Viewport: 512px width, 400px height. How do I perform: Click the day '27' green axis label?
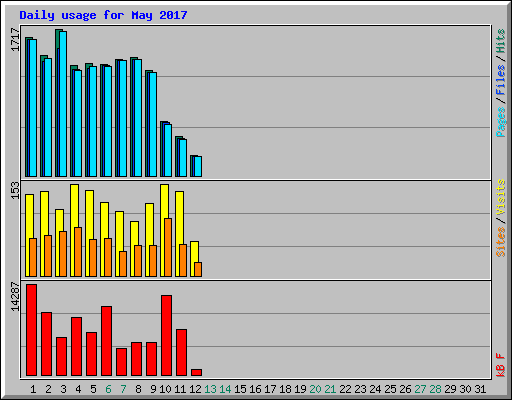point(420,389)
